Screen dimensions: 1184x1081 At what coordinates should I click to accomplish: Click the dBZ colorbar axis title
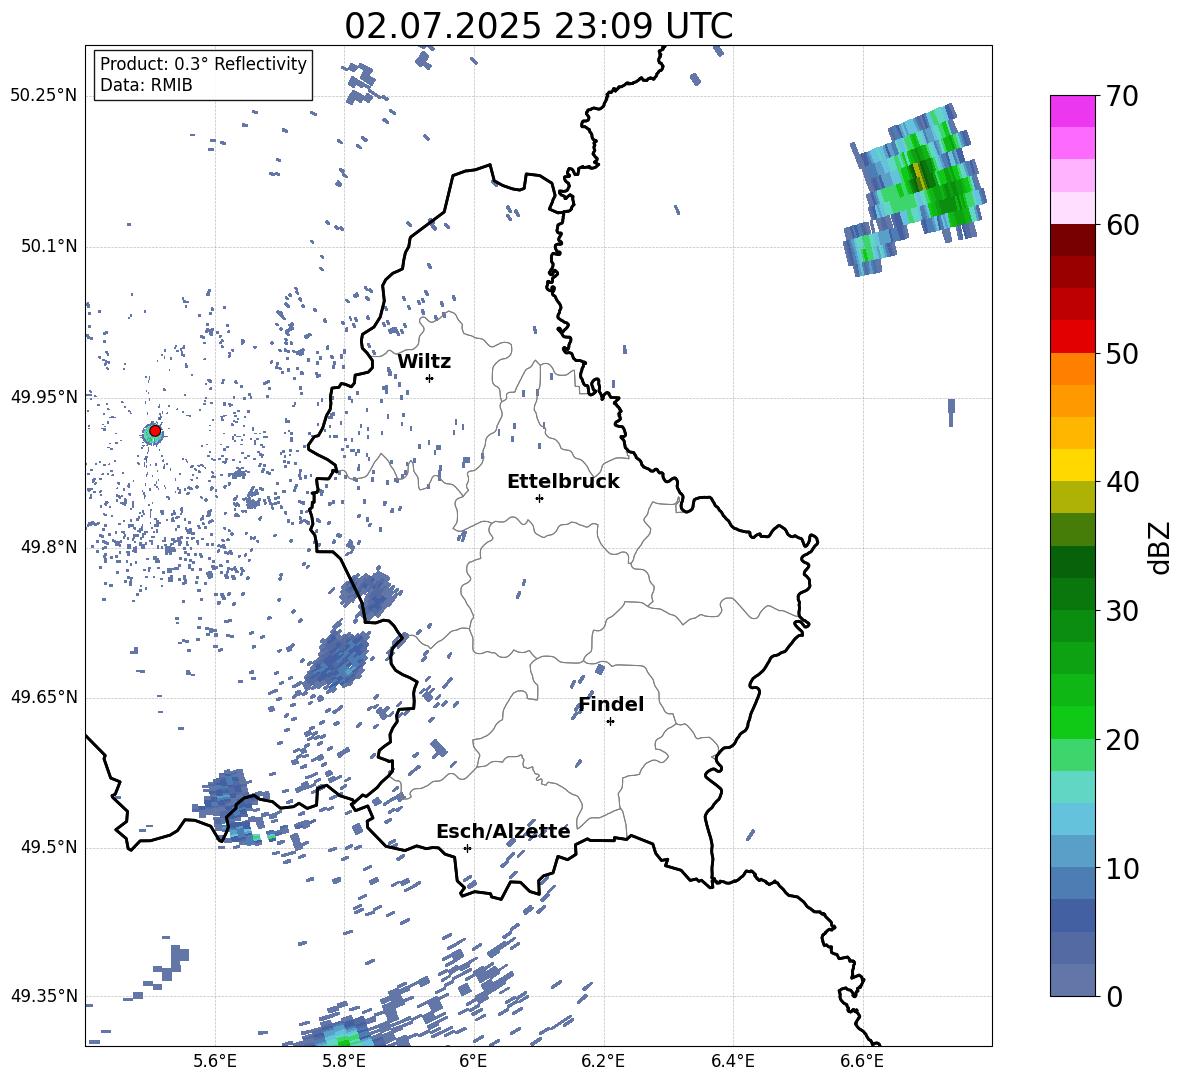pyautogui.click(x=1160, y=548)
